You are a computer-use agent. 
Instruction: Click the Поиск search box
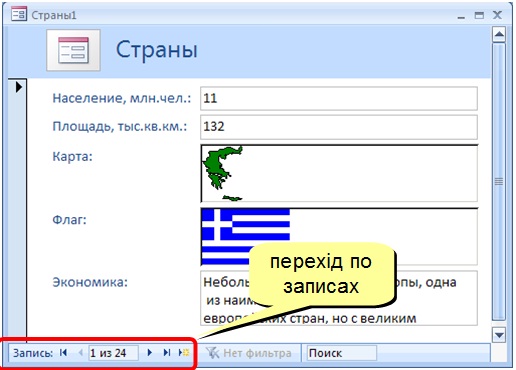click(x=342, y=353)
